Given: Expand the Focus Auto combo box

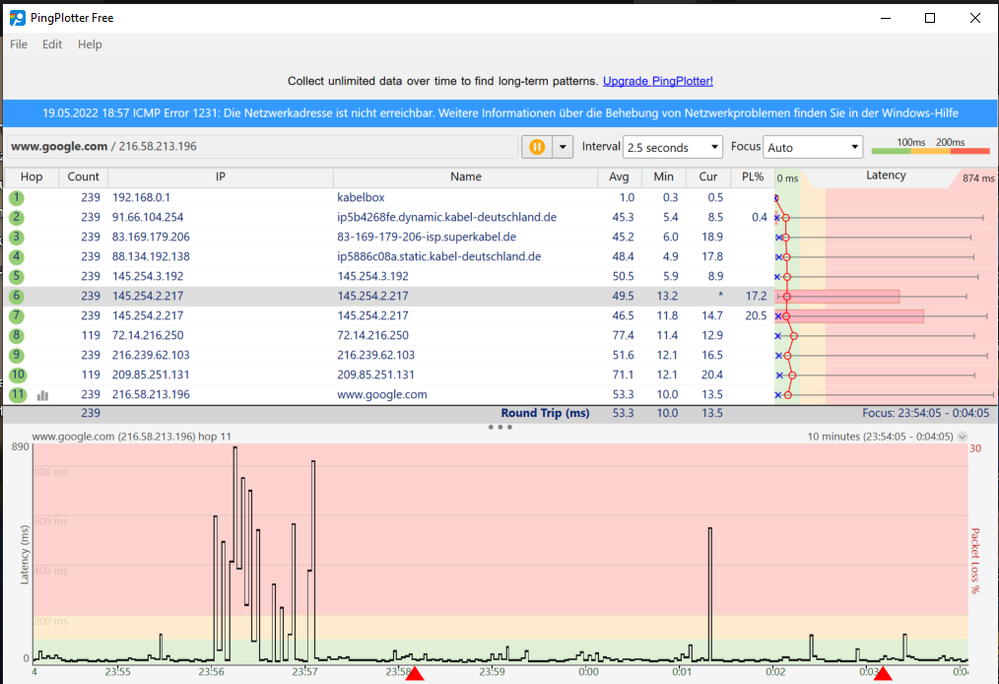Looking at the screenshot, I should tap(813, 147).
